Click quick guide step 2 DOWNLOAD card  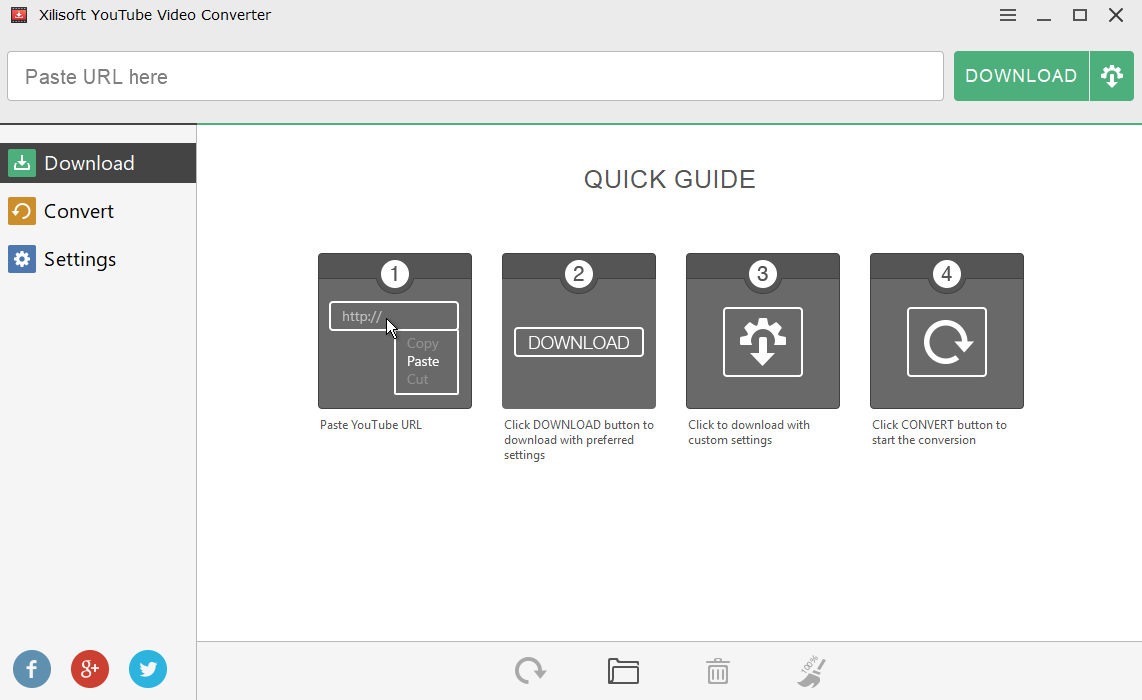[579, 331]
